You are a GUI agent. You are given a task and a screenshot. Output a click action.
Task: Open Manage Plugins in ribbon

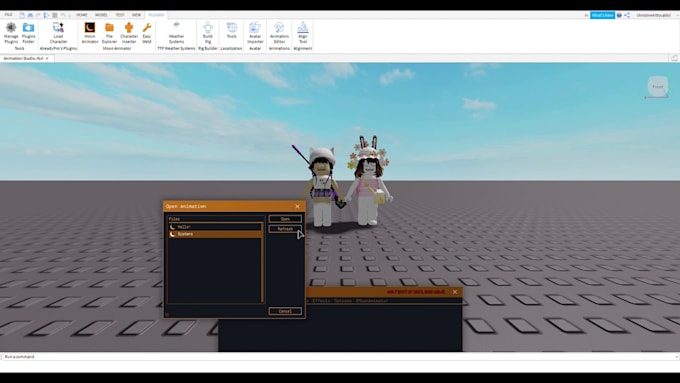[11, 33]
